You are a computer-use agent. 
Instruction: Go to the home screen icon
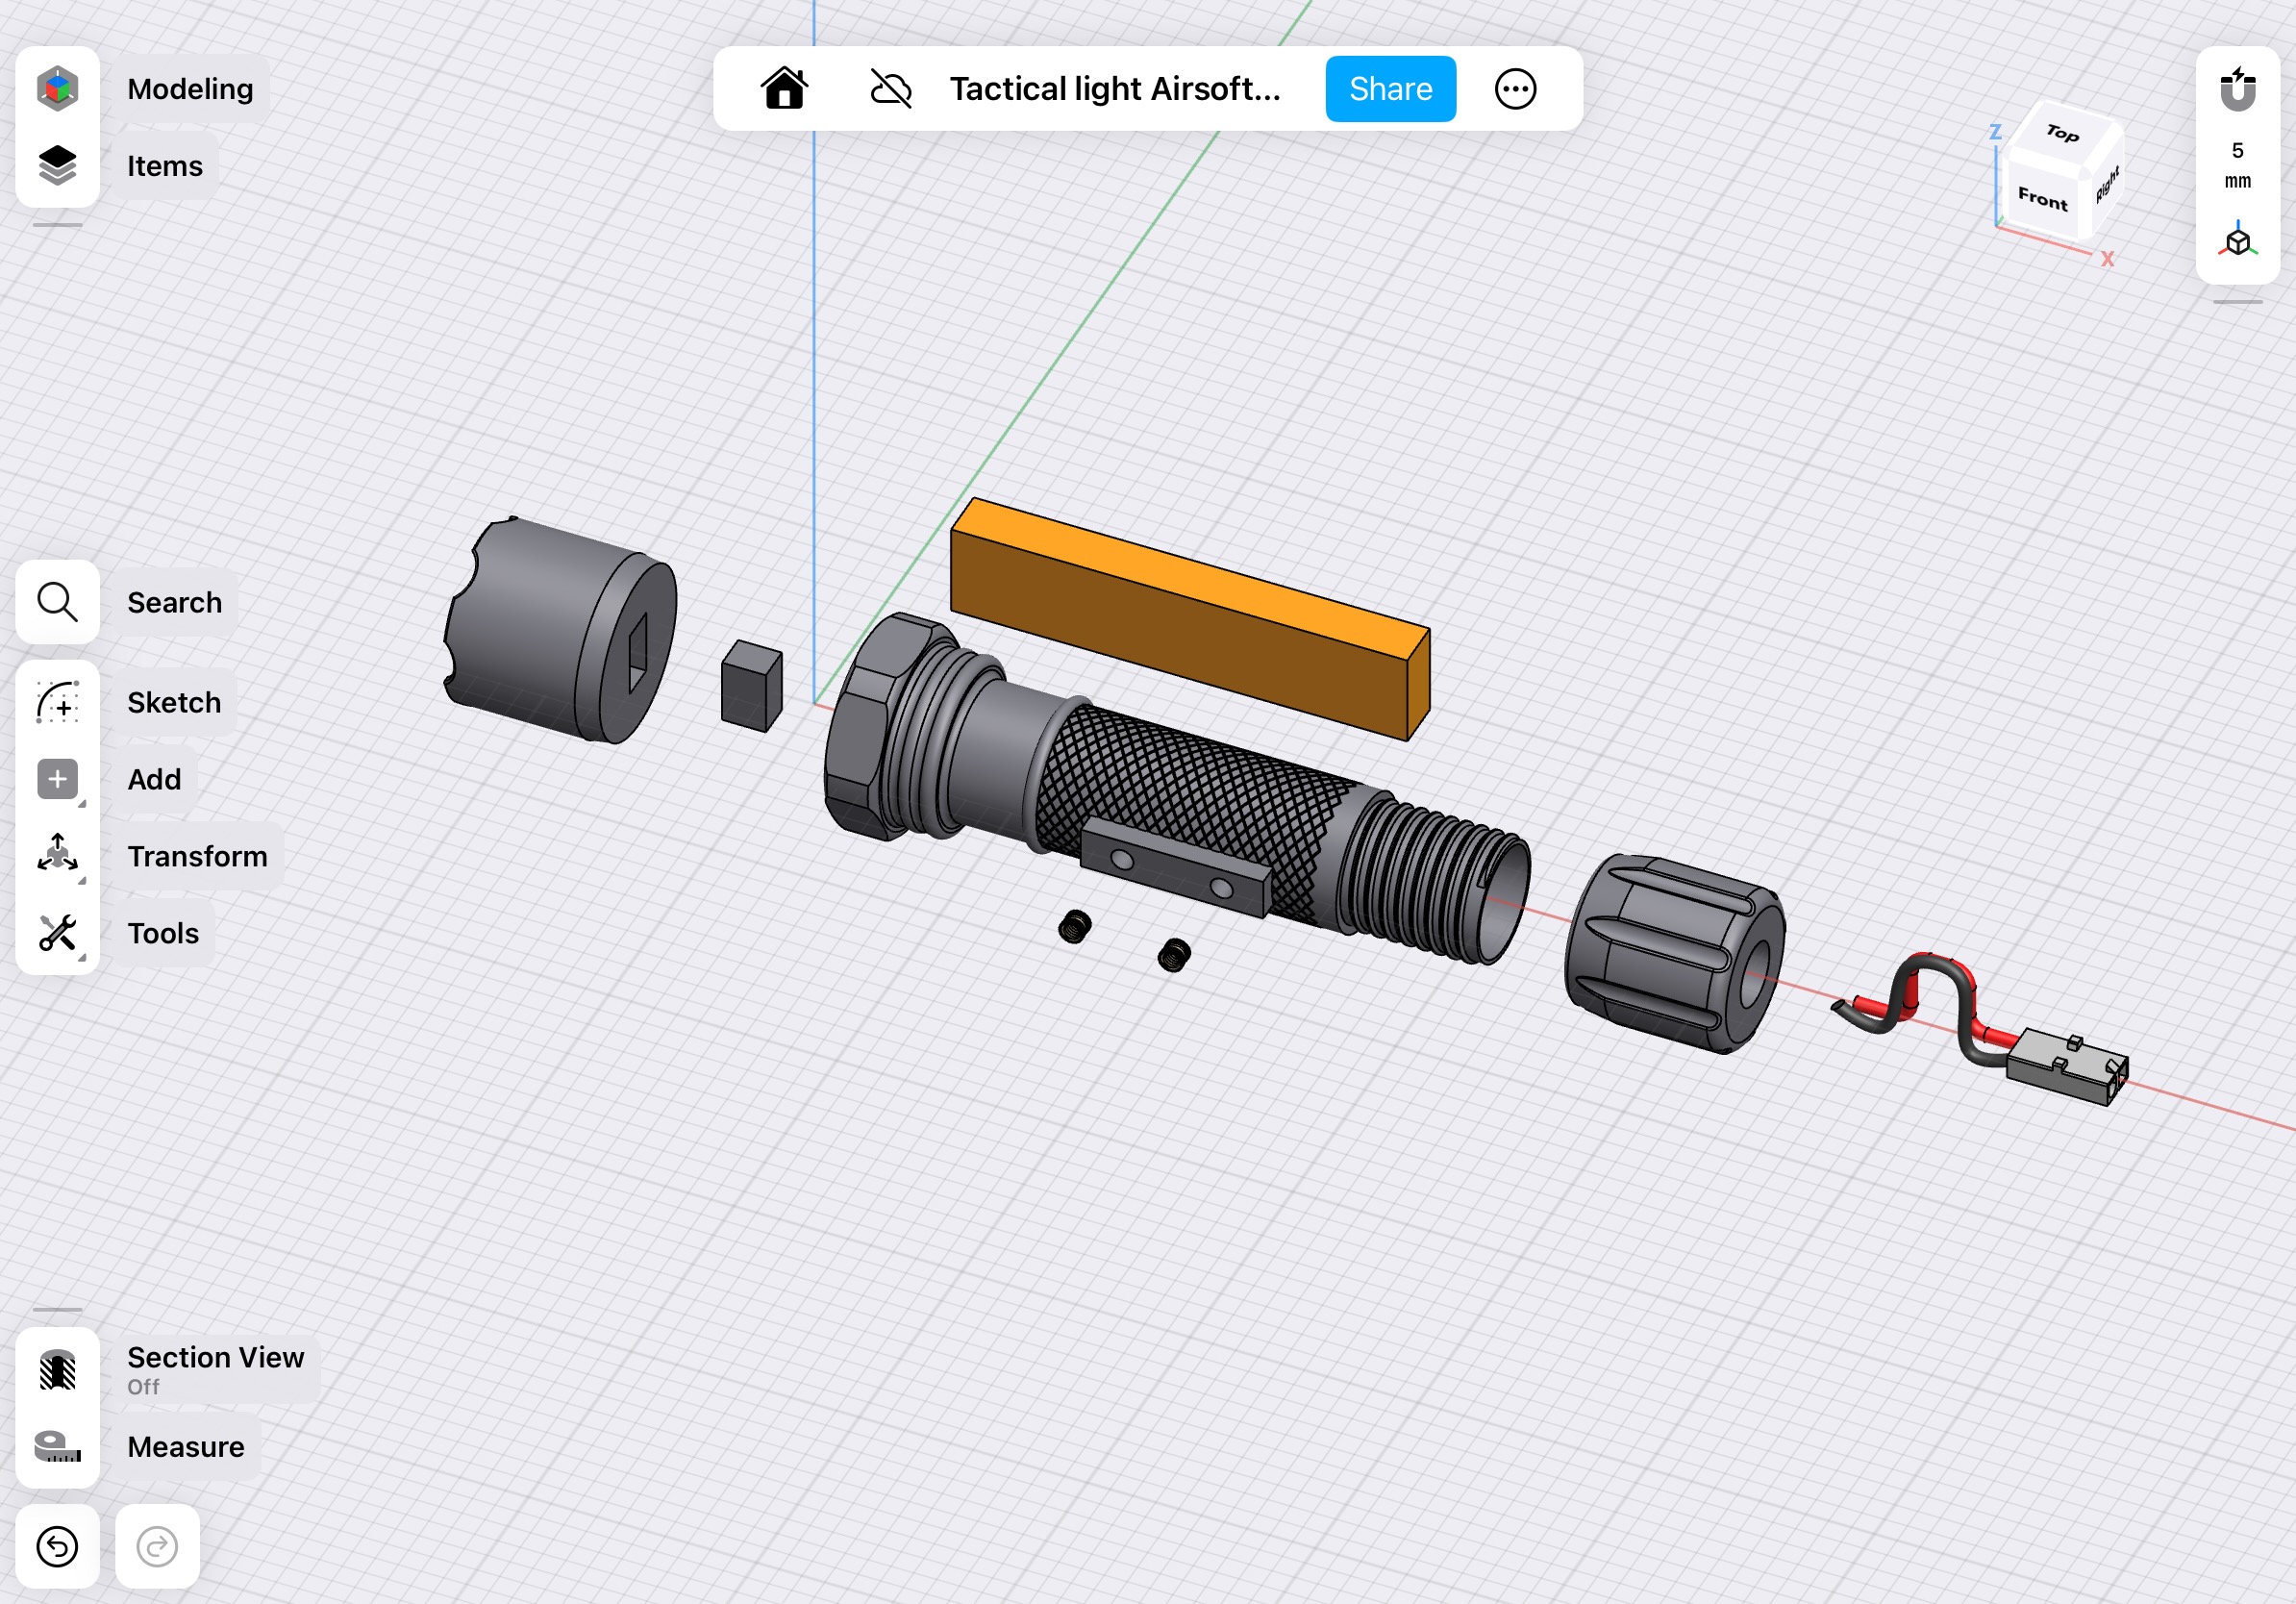(785, 89)
